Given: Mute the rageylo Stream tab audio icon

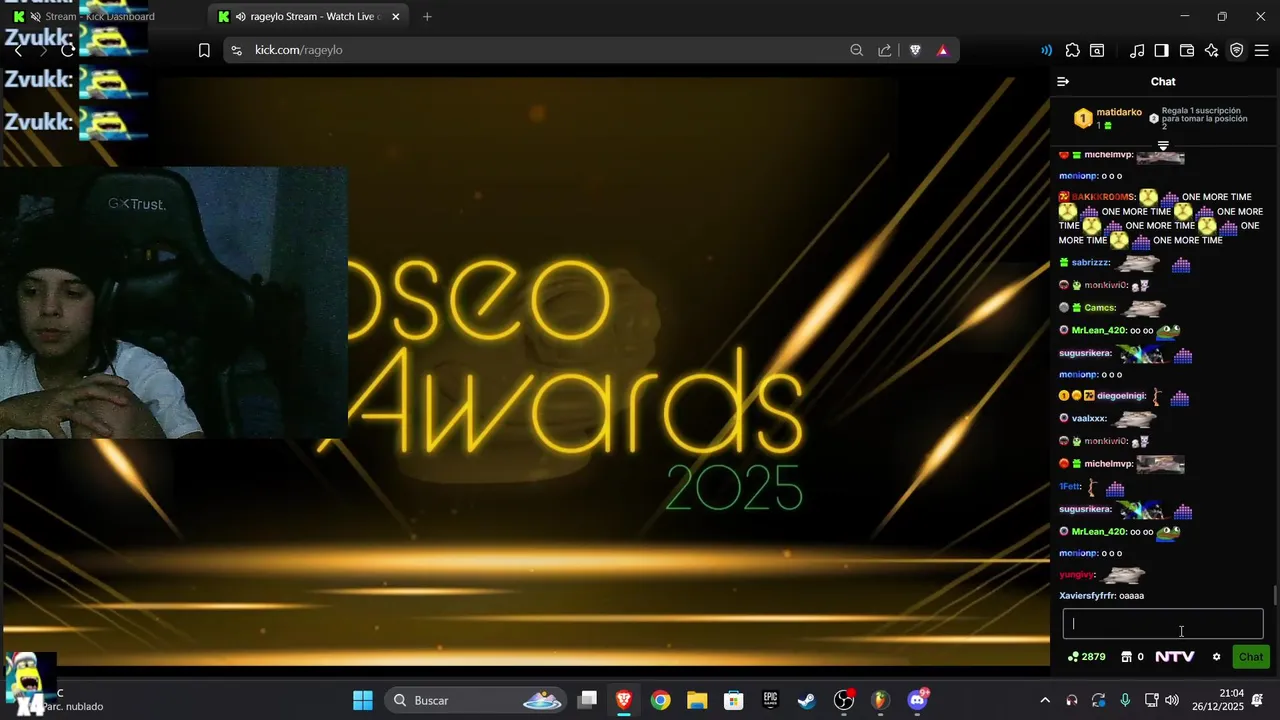Looking at the screenshot, I should (241, 17).
